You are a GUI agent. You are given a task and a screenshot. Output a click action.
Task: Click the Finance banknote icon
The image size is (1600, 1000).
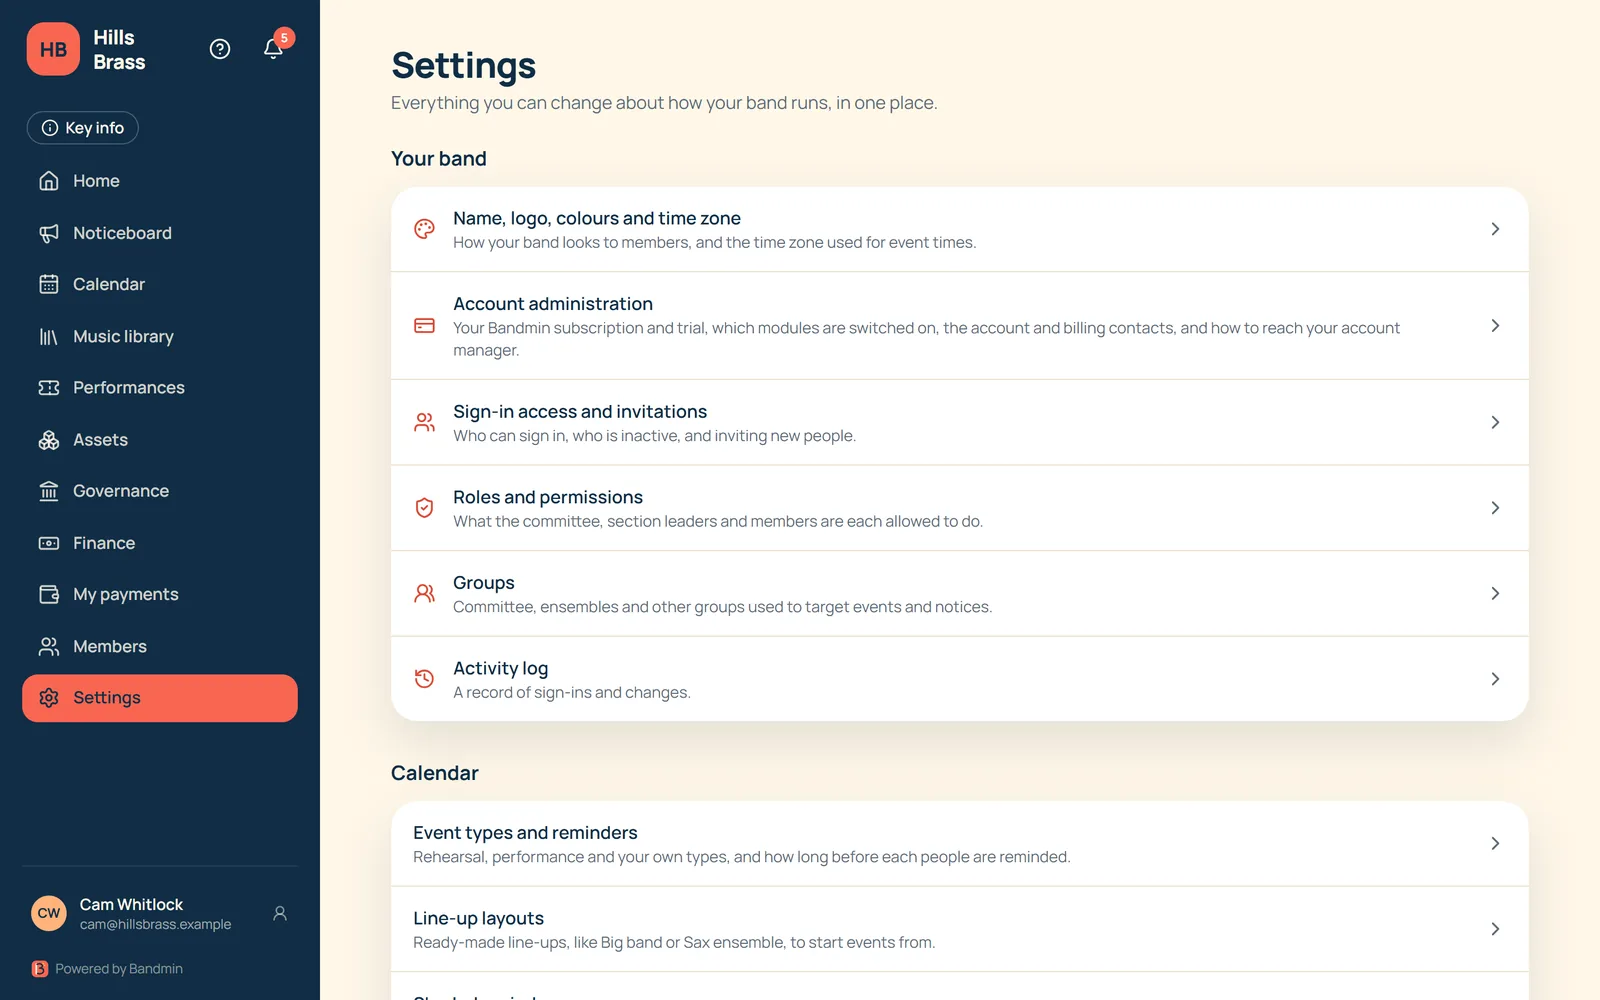(49, 543)
